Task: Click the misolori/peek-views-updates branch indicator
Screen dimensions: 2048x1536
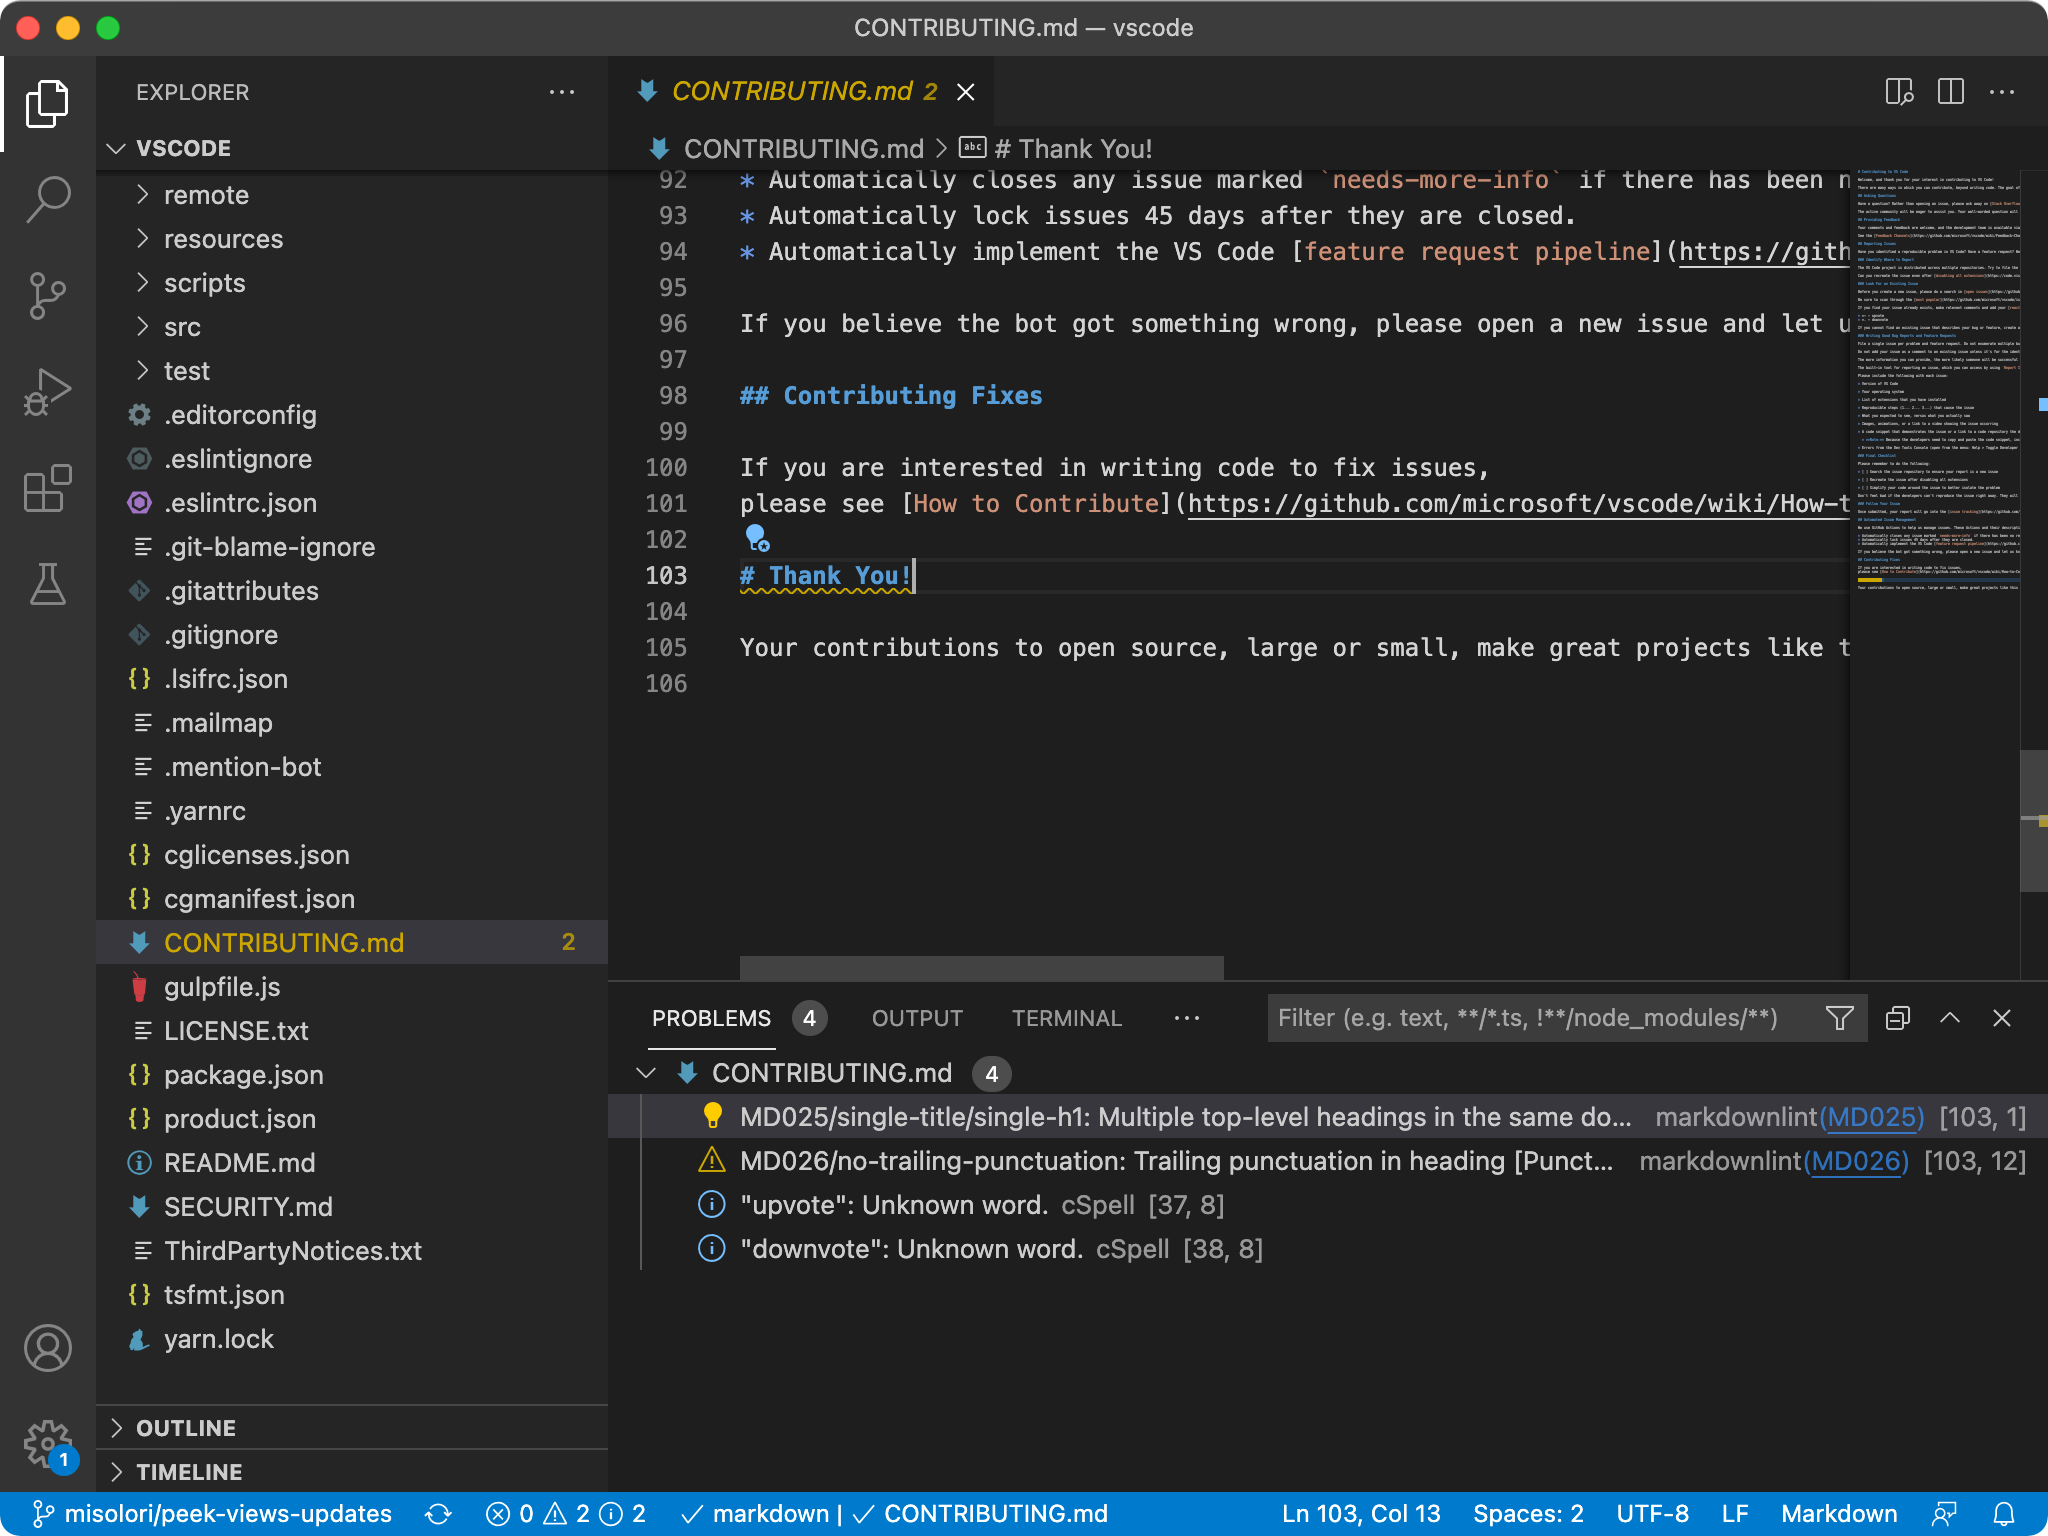Action: pyautogui.click(x=228, y=1513)
